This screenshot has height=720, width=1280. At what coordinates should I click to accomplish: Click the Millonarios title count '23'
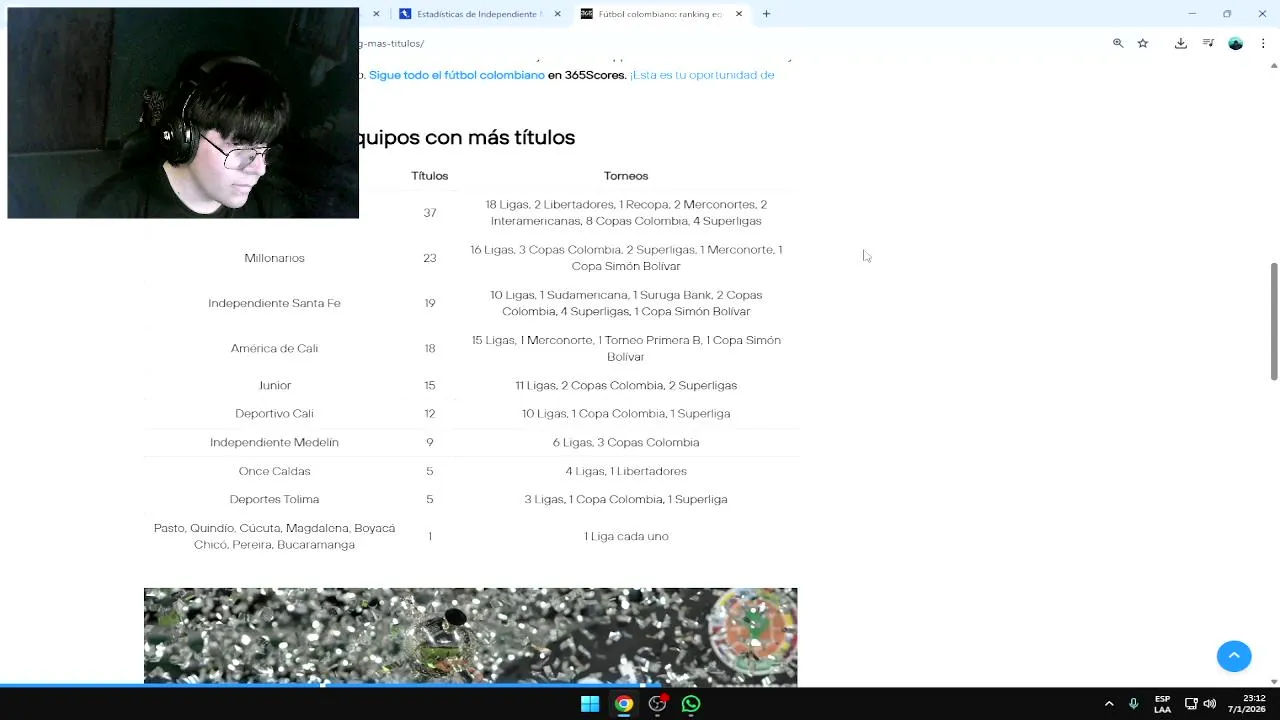click(x=430, y=258)
